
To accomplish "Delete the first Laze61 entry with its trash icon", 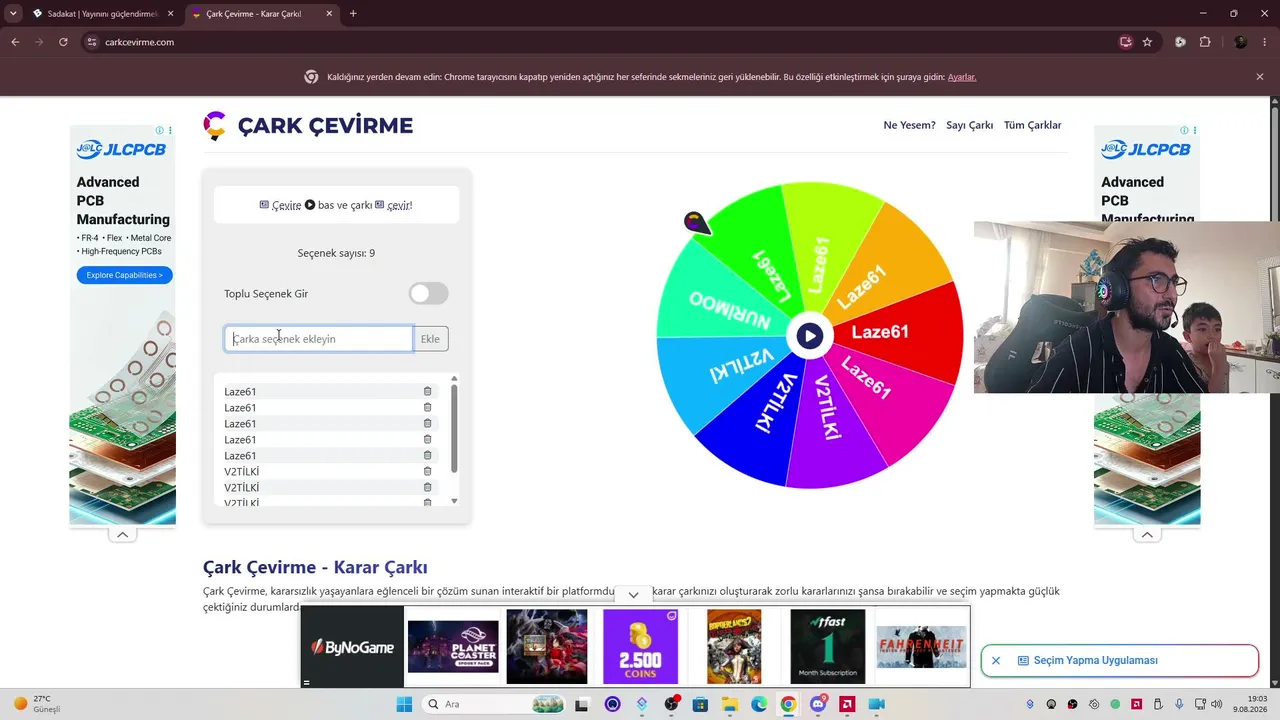I will 427,391.
